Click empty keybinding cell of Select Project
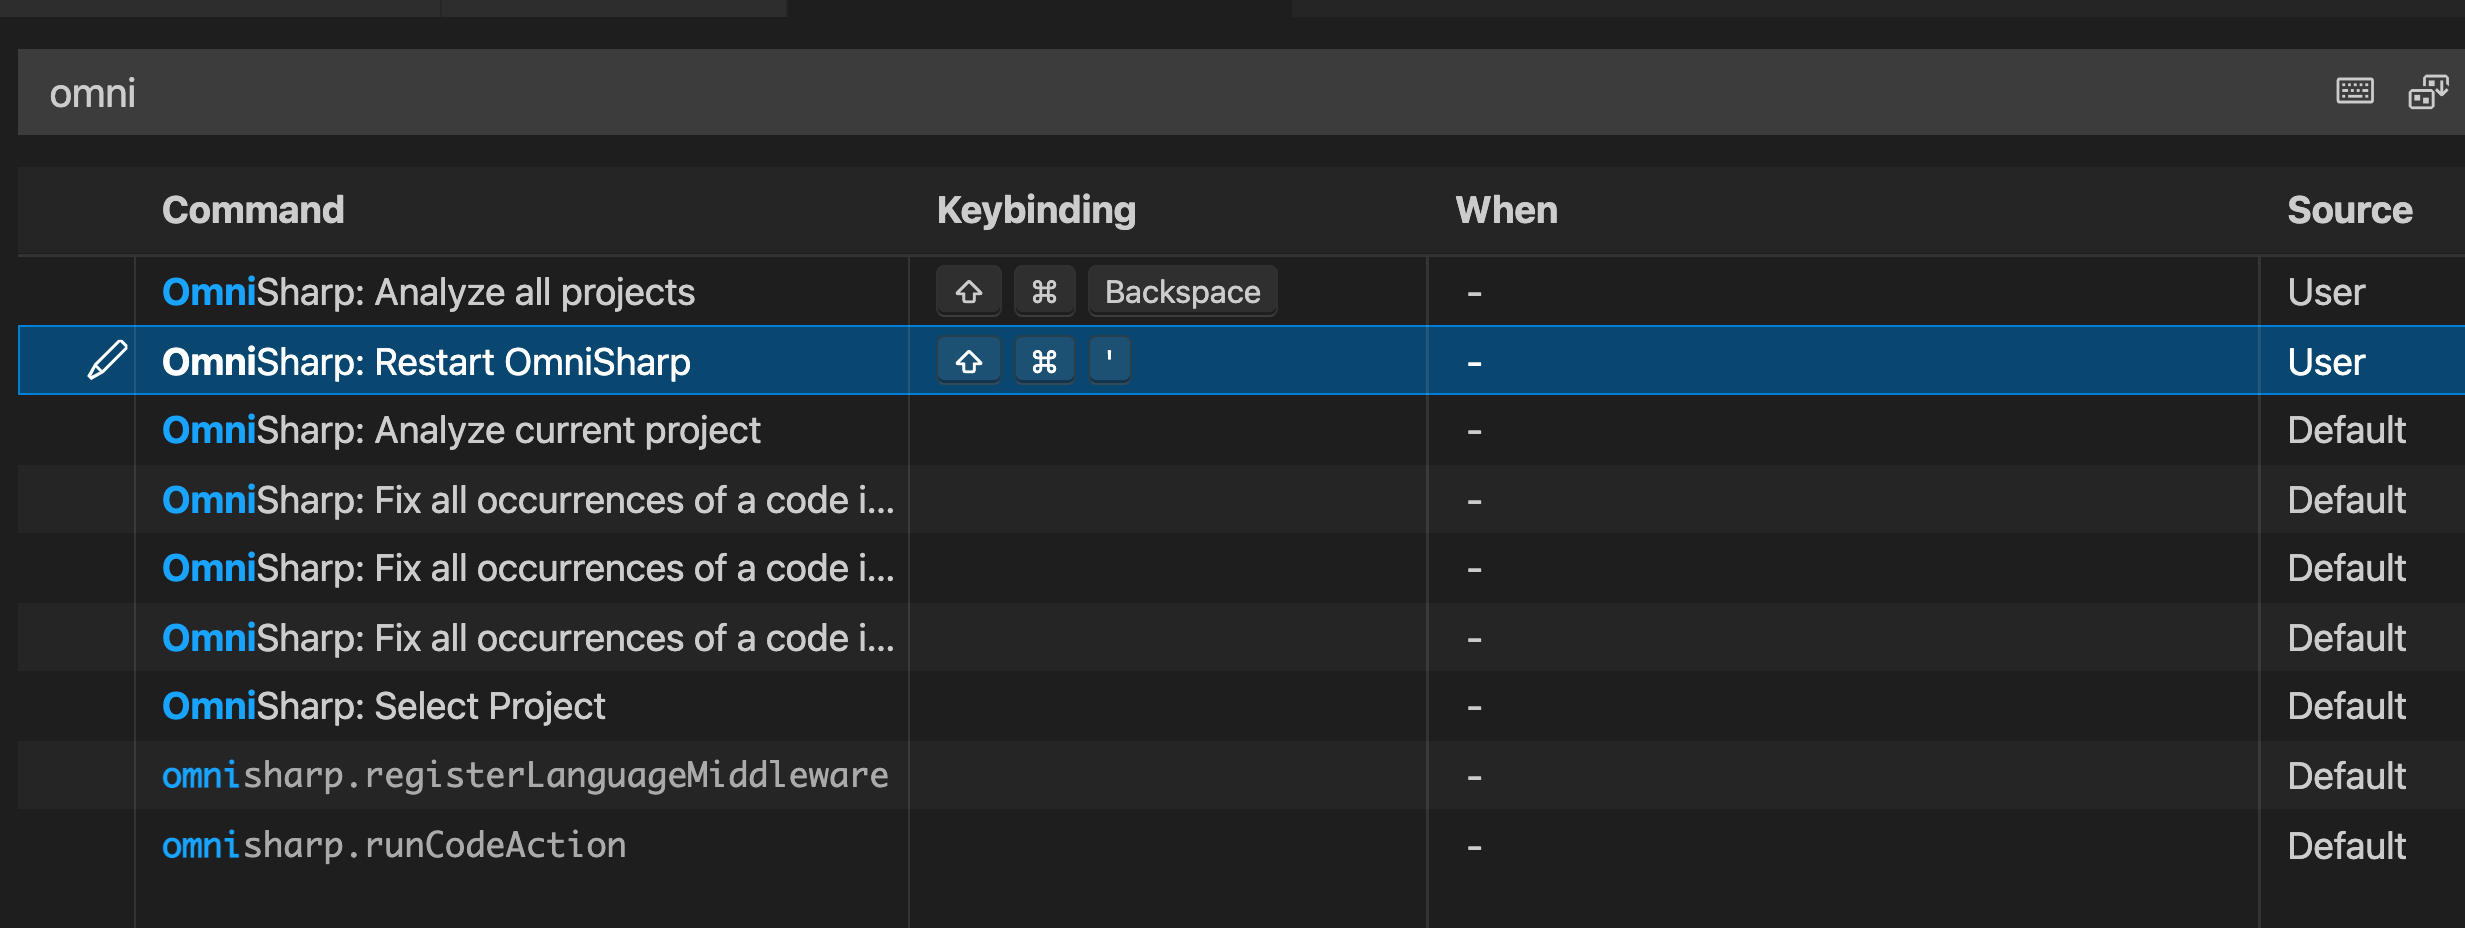The width and height of the screenshot is (2465, 928). tap(1168, 706)
